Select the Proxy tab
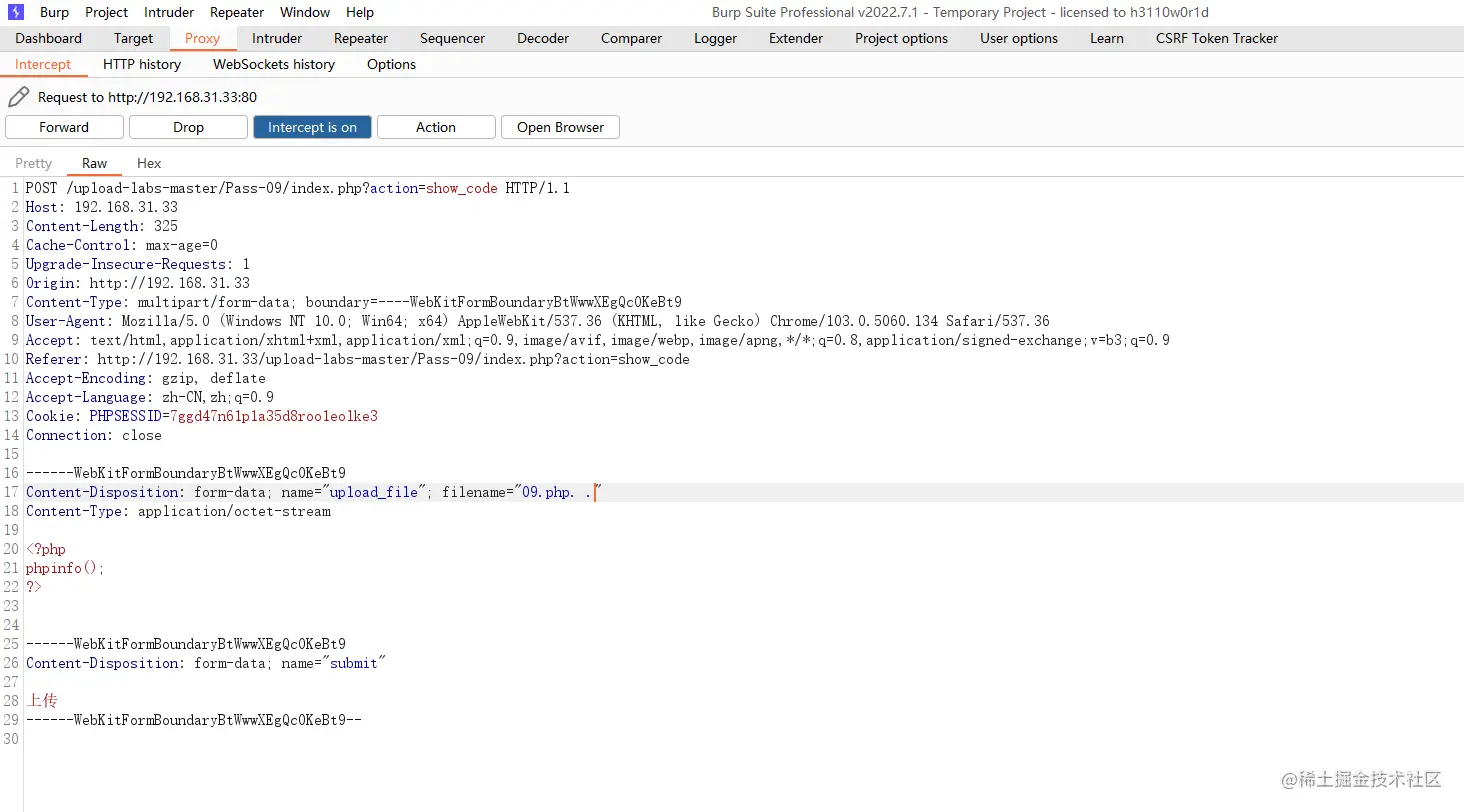The height and width of the screenshot is (812, 1464). click(203, 38)
